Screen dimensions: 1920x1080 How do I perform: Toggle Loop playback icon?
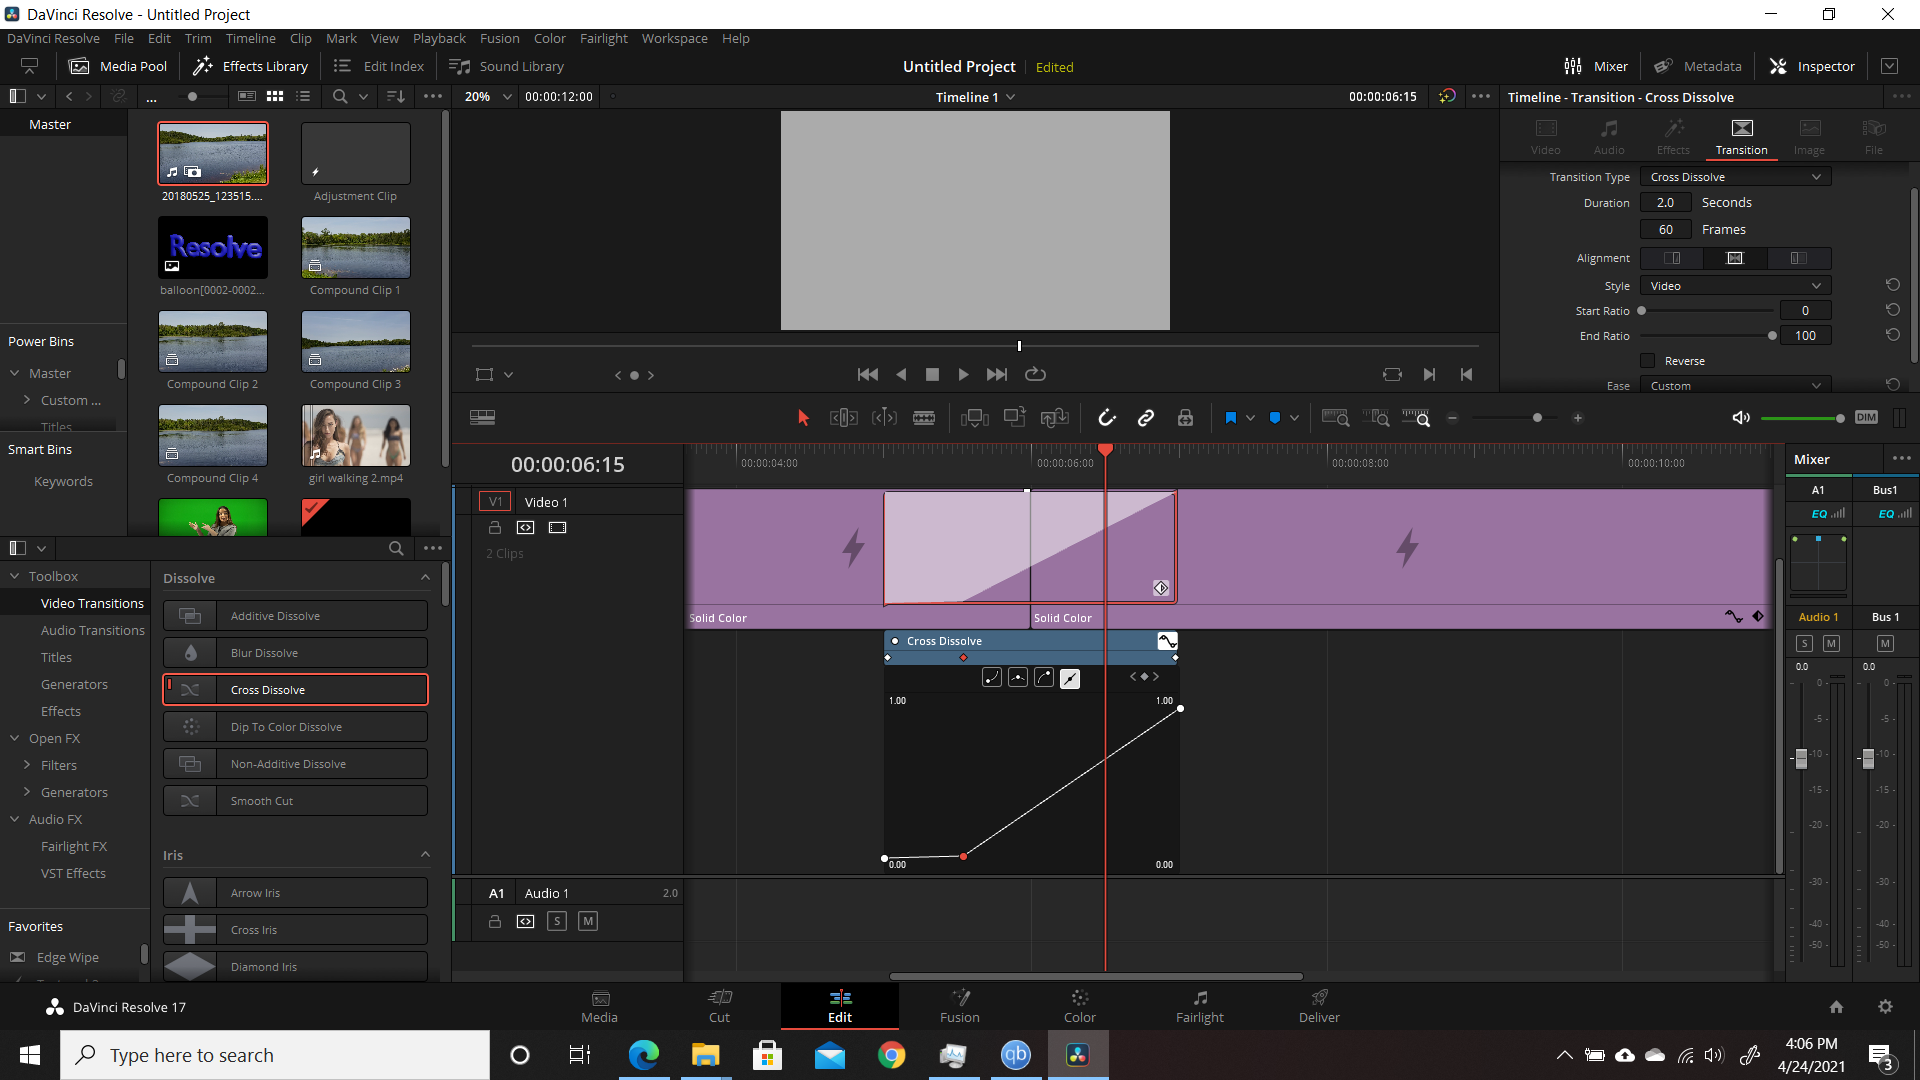[x=1036, y=374]
